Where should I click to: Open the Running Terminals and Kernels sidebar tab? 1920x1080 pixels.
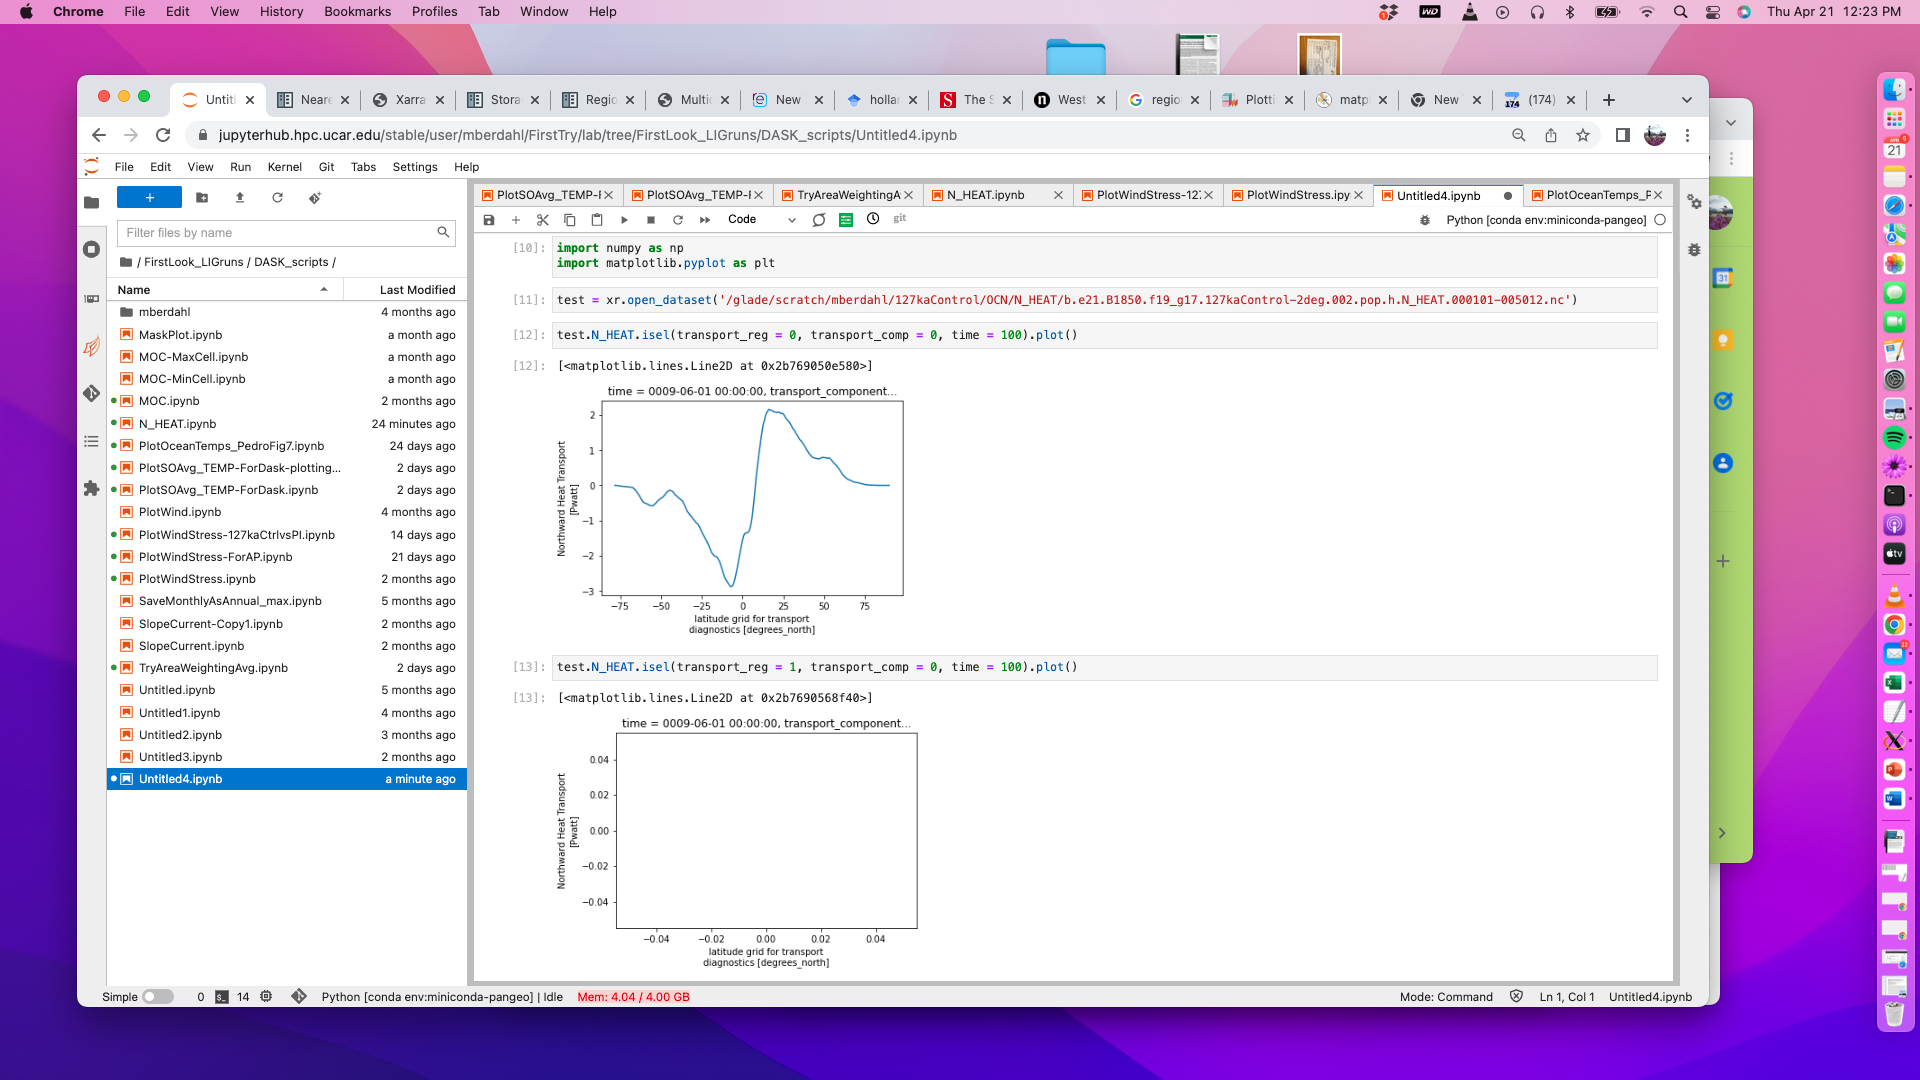(x=92, y=249)
